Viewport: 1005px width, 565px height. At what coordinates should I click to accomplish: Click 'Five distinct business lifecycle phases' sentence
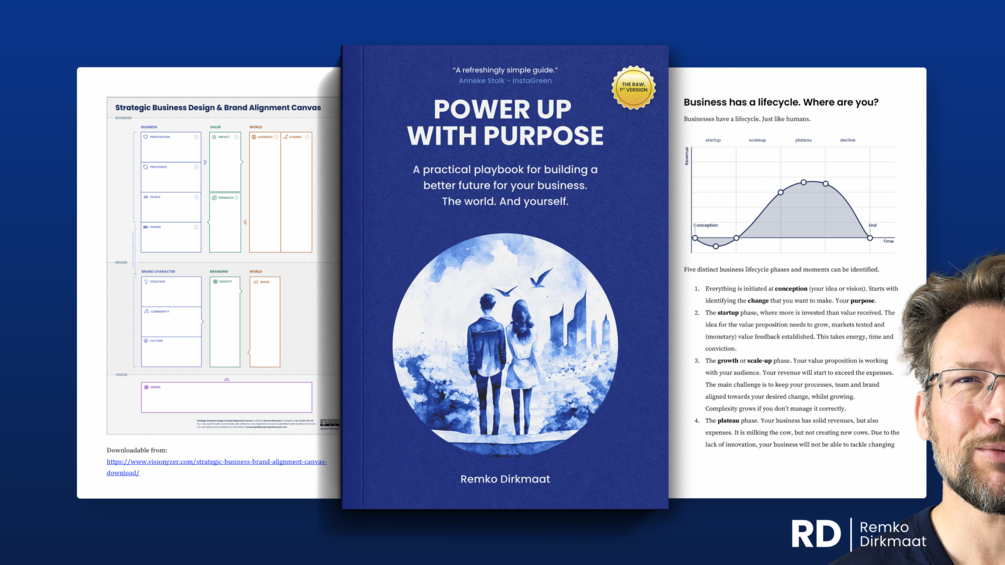pos(781,270)
